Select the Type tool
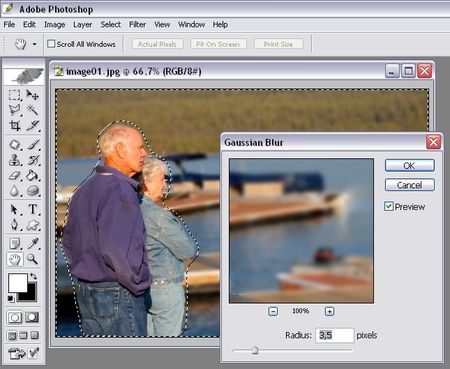 pyautogui.click(x=33, y=210)
